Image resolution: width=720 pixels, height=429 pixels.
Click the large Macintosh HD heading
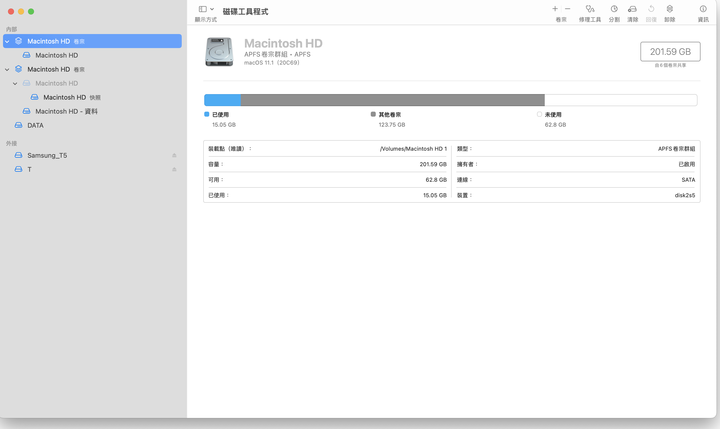click(x=283, y=43)
